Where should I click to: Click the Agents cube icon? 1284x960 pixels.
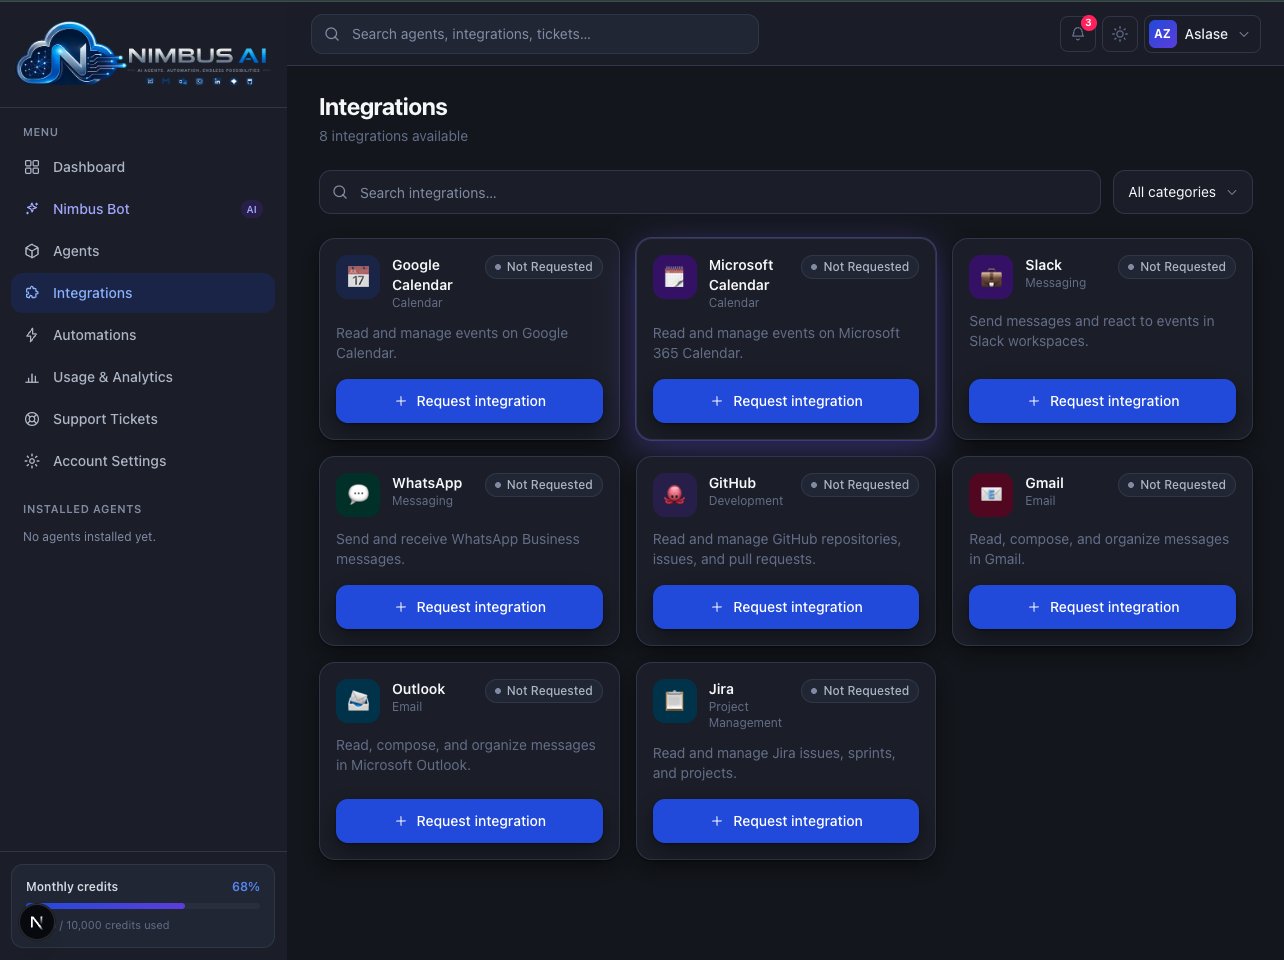[32, 251]
